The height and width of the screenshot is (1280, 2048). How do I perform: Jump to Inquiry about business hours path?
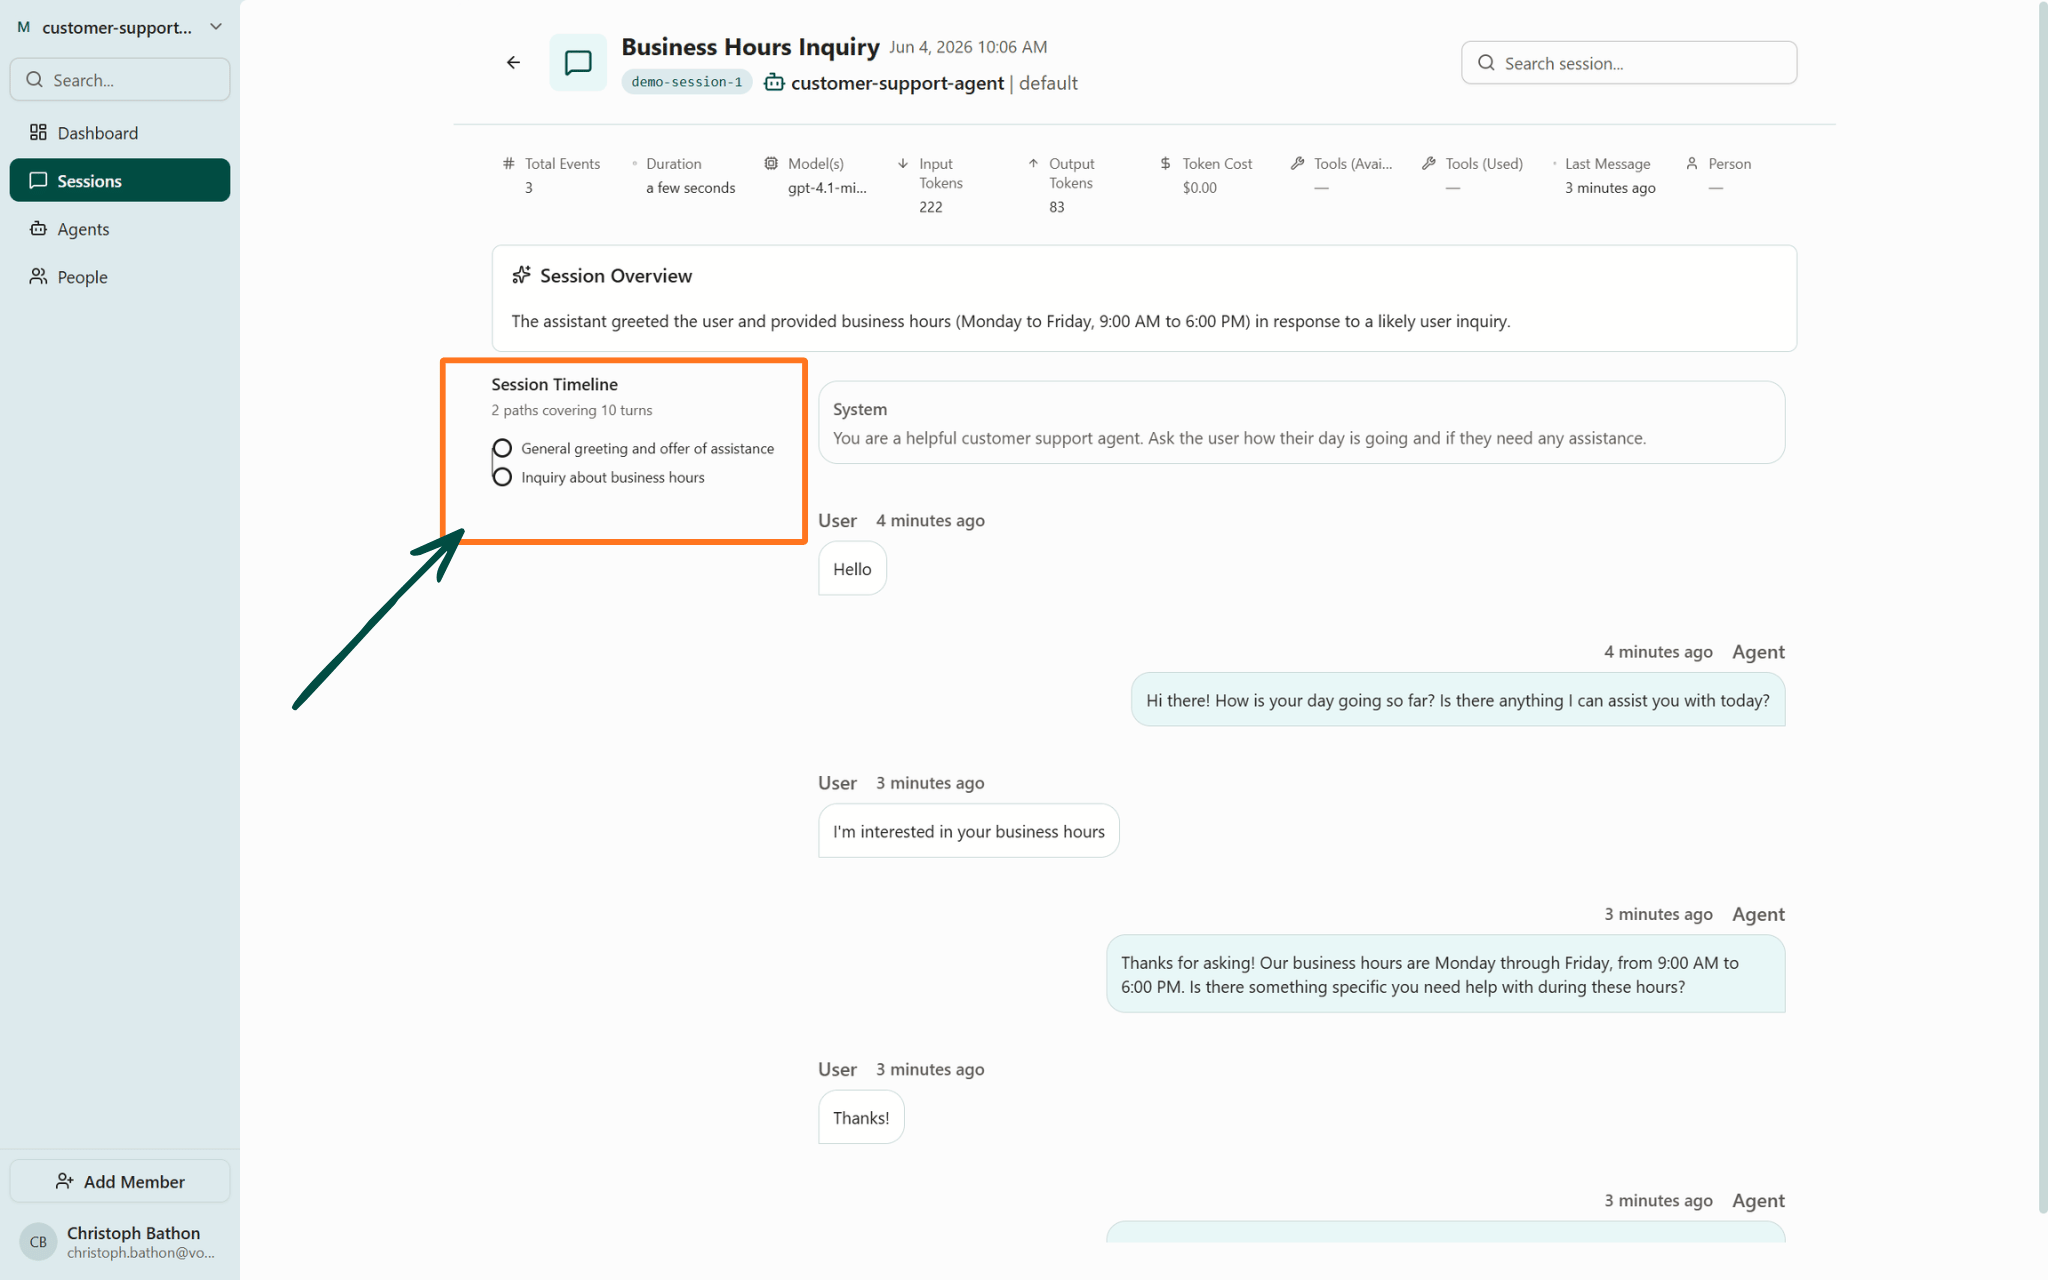click(612, 477)
